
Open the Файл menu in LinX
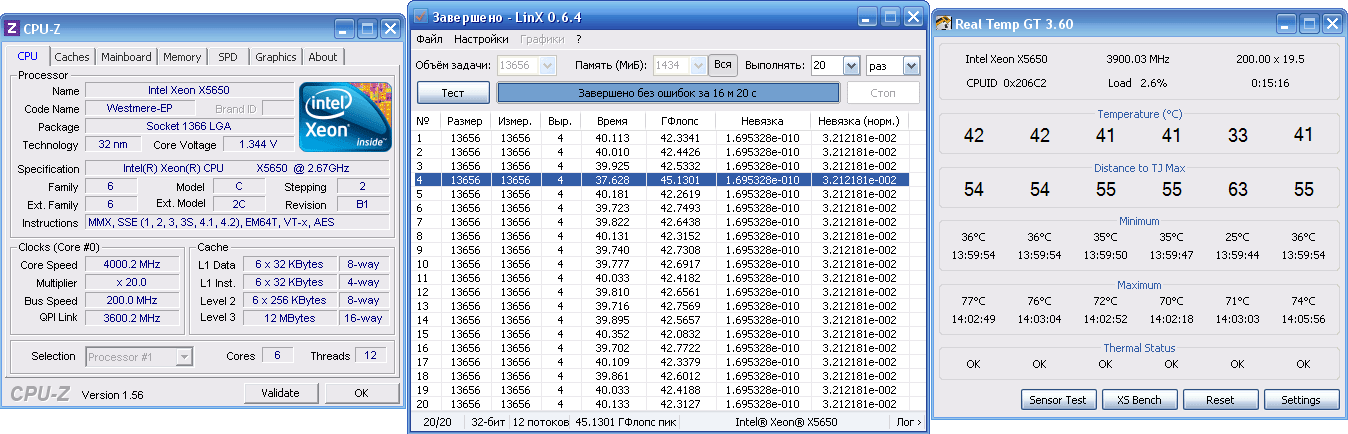coord(429,40)
